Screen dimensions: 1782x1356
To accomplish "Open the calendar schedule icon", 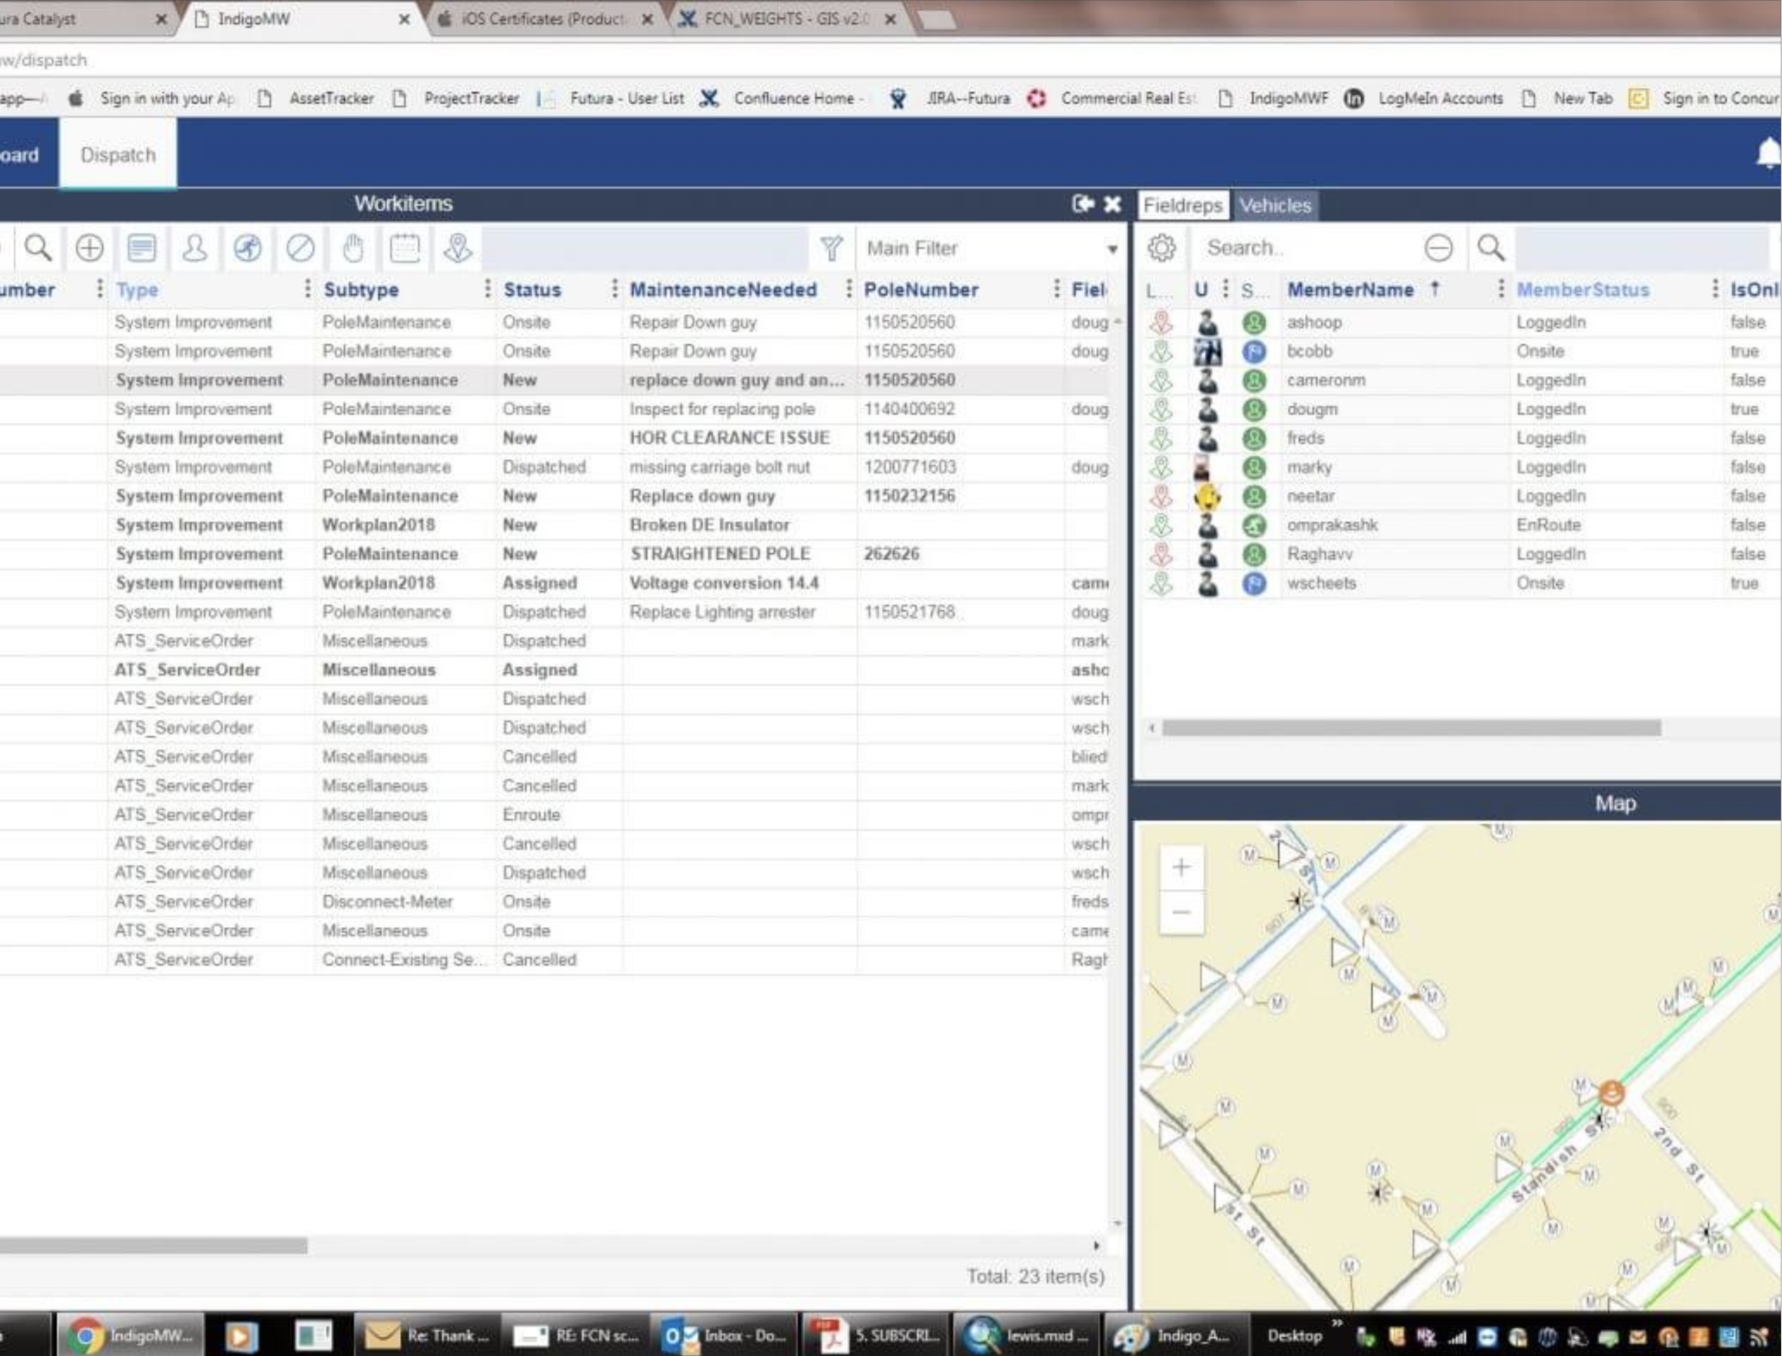I will [405, 248].
